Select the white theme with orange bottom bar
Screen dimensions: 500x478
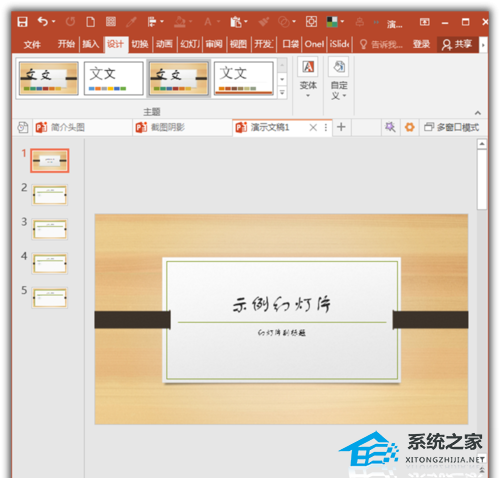244,78
